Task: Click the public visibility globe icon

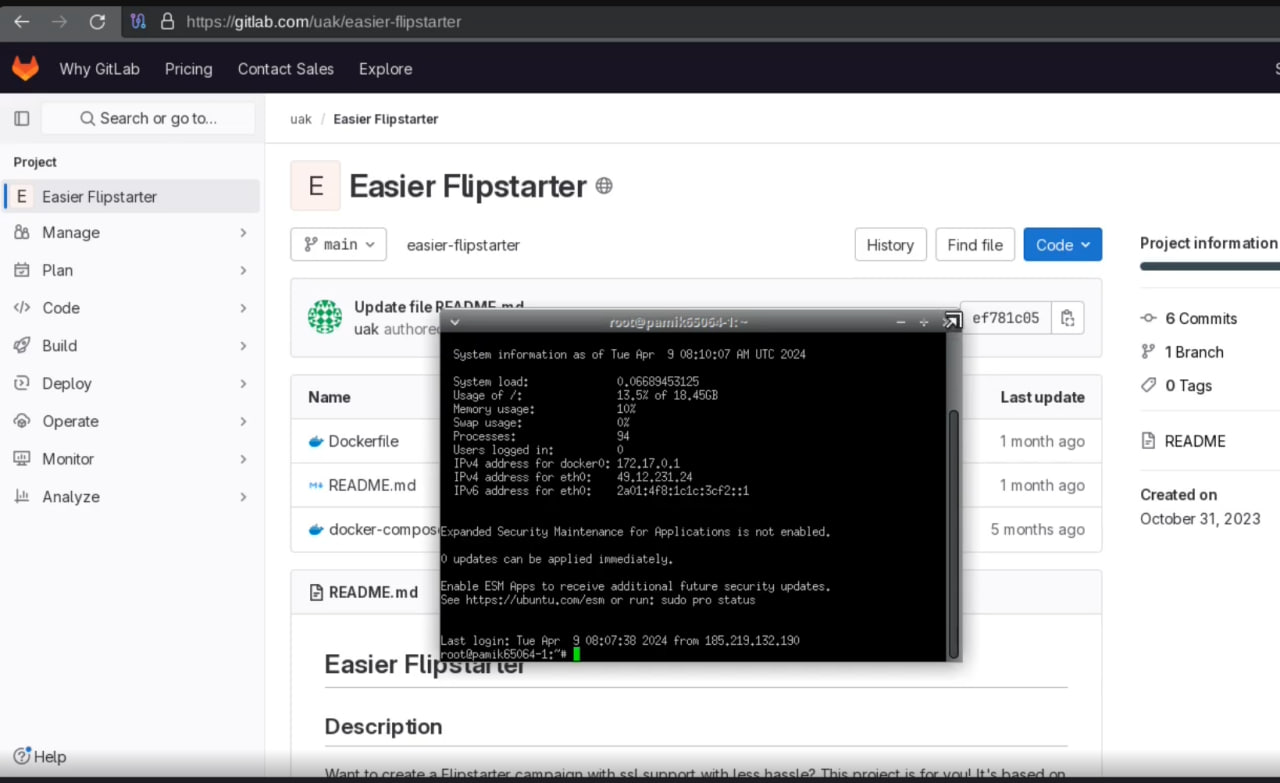Action: (x=604, y=186)
